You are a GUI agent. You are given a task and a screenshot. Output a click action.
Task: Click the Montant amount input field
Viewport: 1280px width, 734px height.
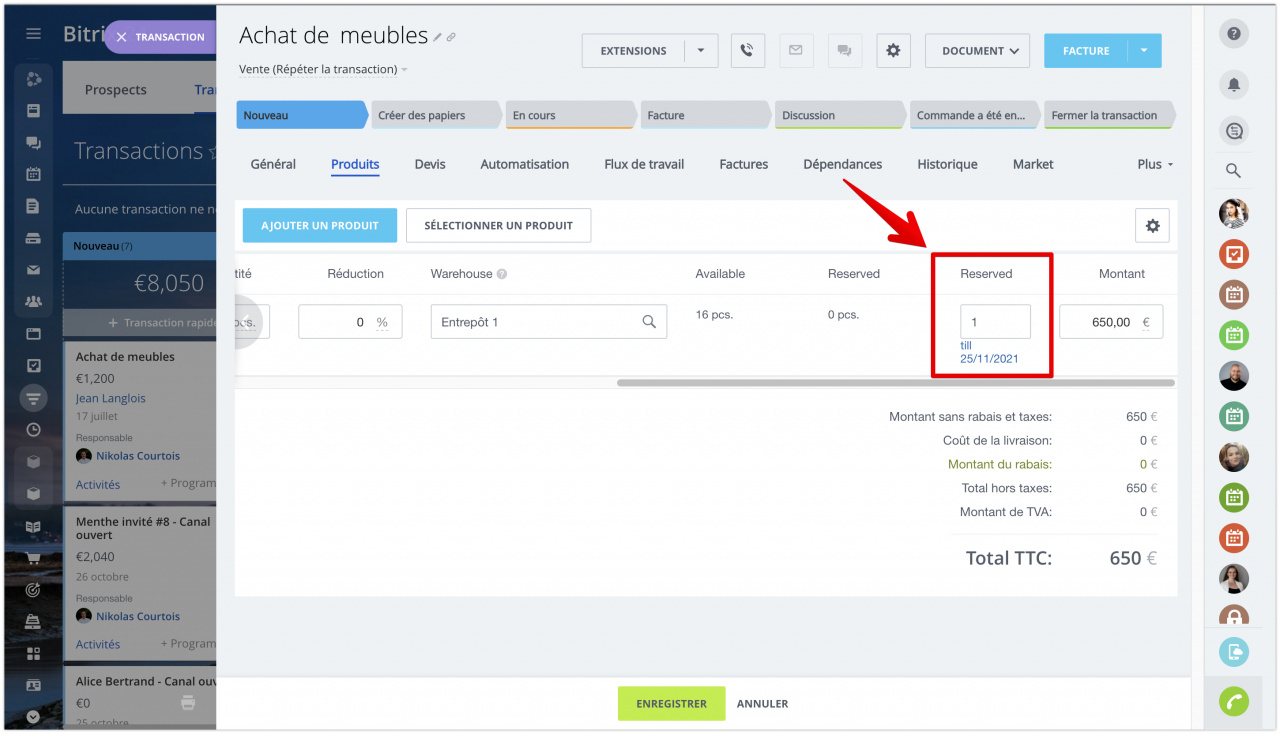pyautogui.click(x=1110, y=321)
